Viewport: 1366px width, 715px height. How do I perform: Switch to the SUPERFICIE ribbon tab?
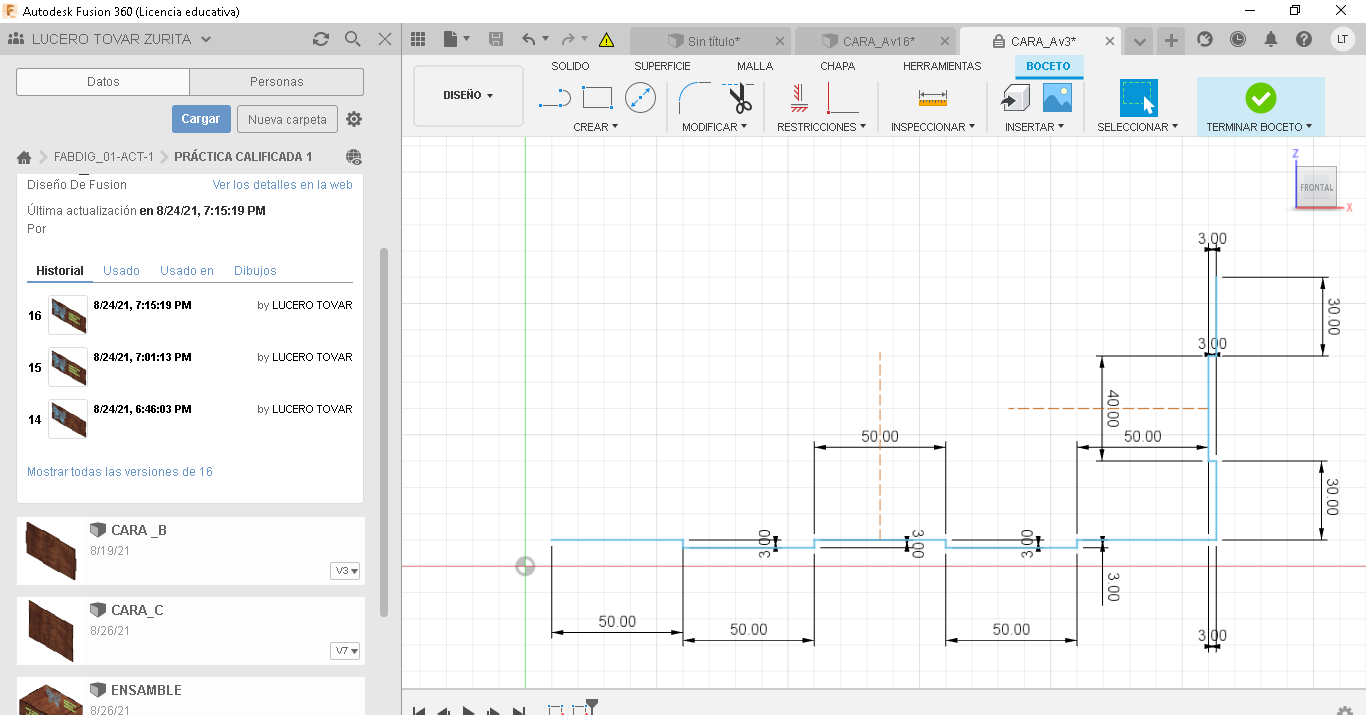pyautogui.click(x=662, y=66)
